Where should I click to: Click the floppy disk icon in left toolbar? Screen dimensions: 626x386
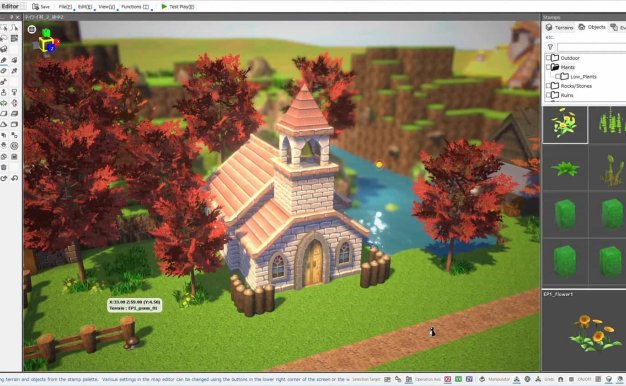tap(14, 156)
